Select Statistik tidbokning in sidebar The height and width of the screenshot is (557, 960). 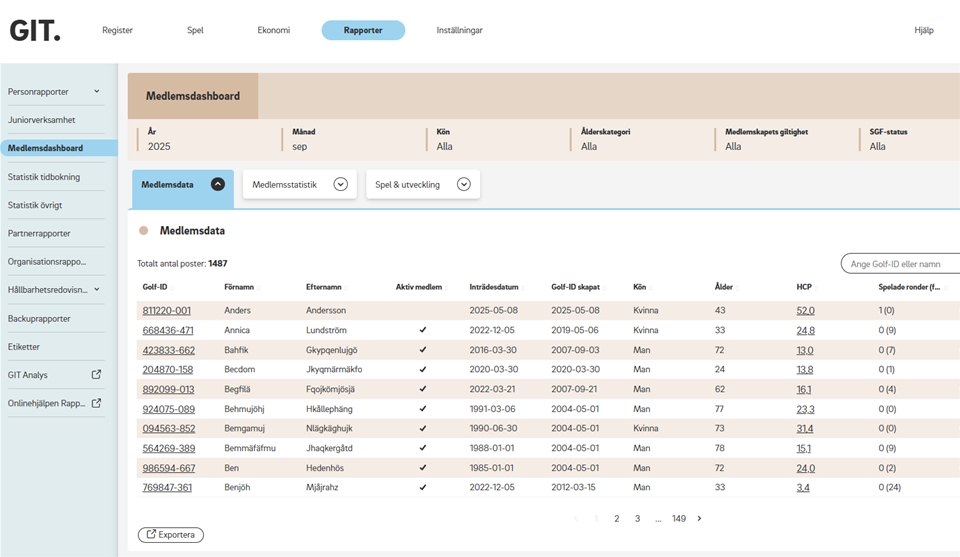[44, 177]
